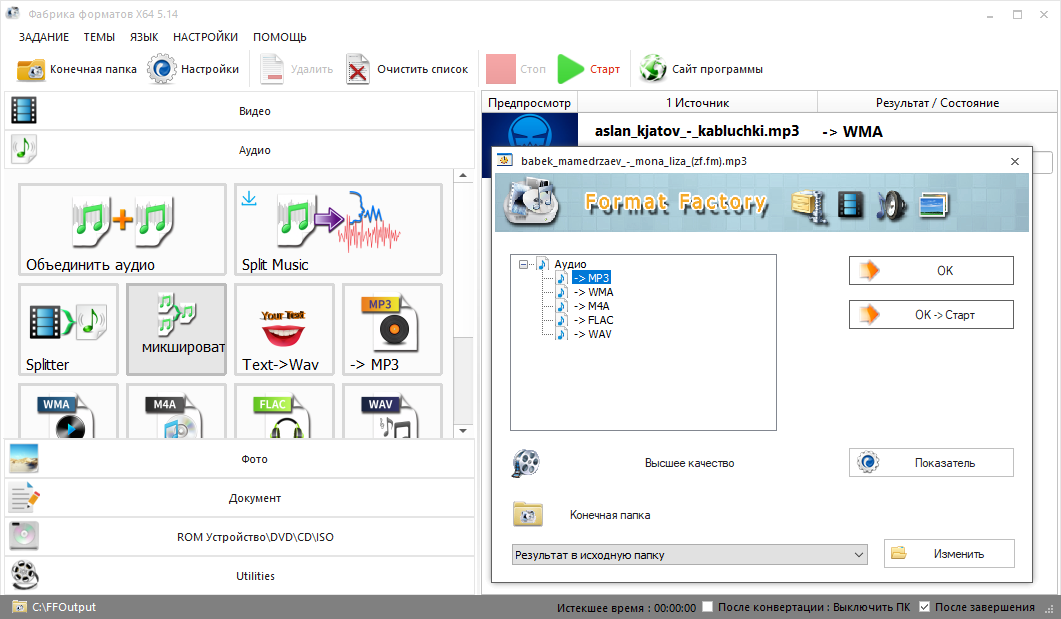Expand the Документ category panel
Screen dimensions: 1061x619
(x=240, y=498)
